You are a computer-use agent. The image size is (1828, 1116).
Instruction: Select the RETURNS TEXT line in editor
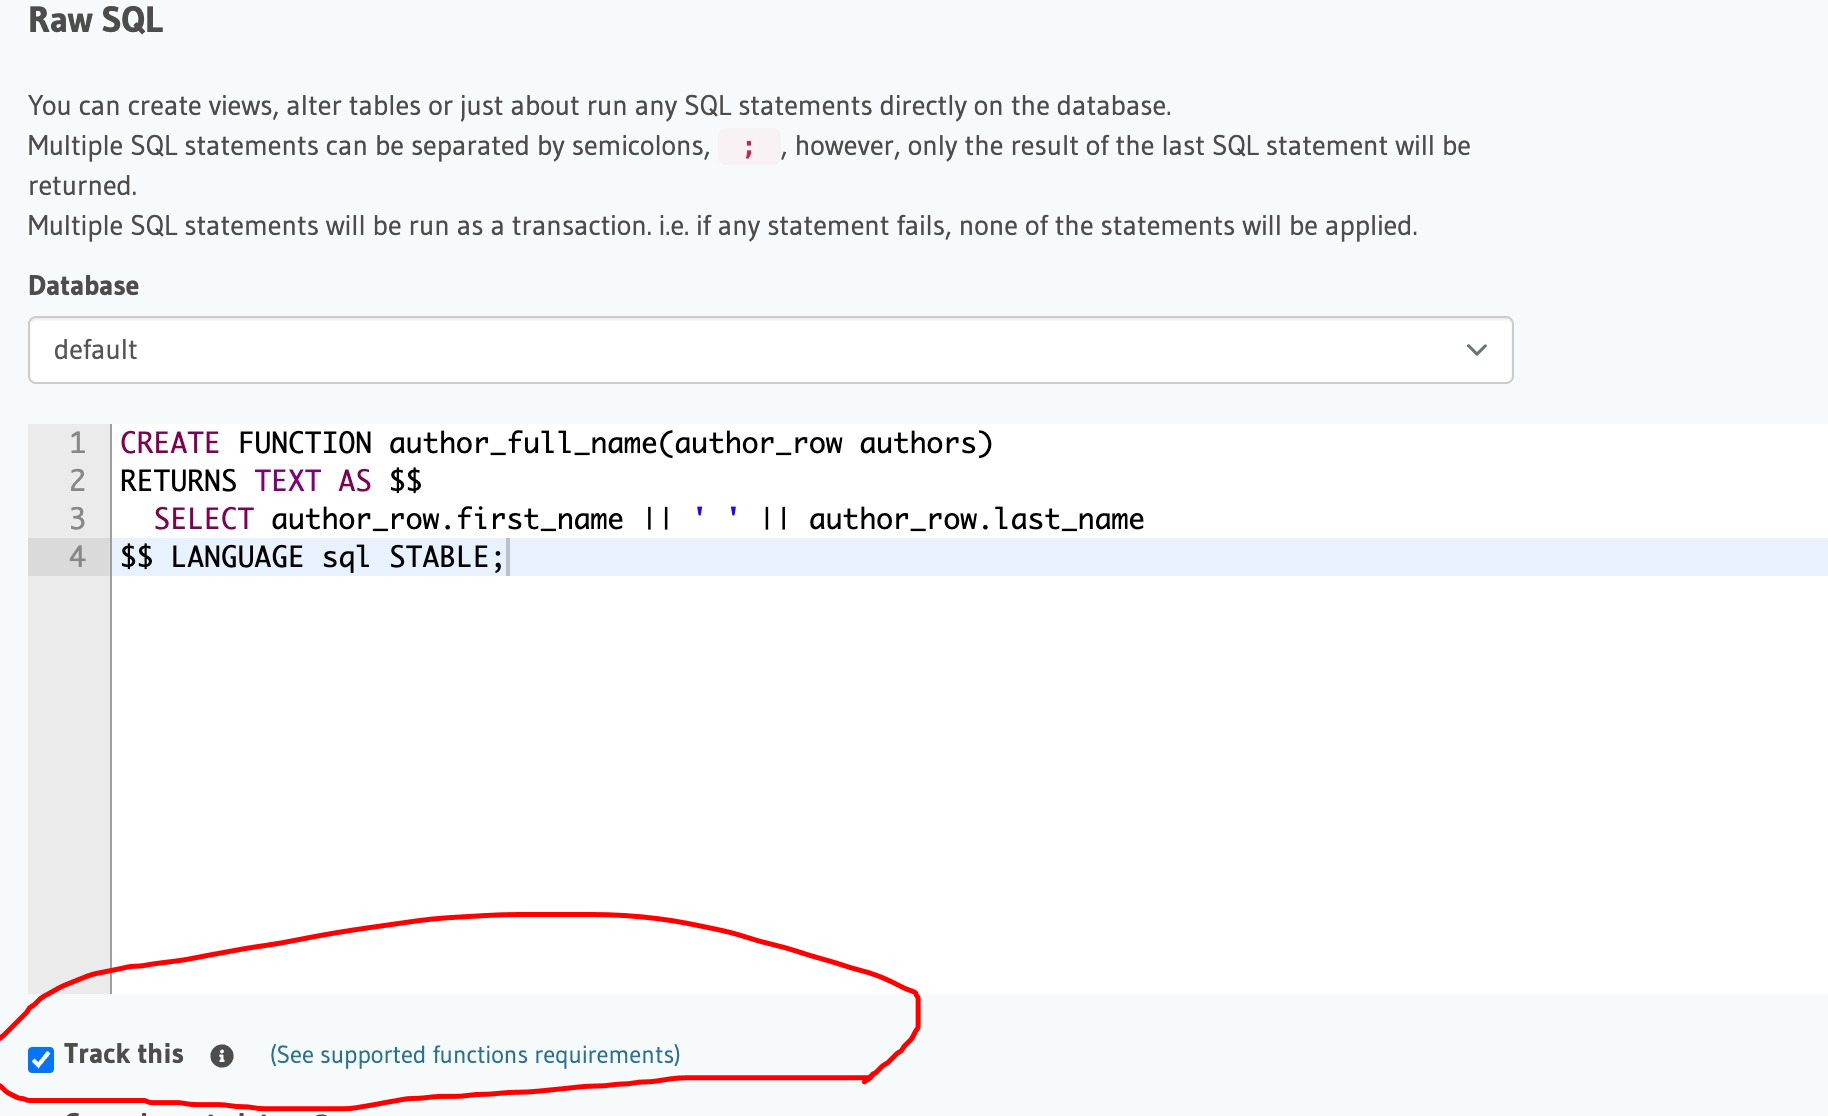pos(270,480)
